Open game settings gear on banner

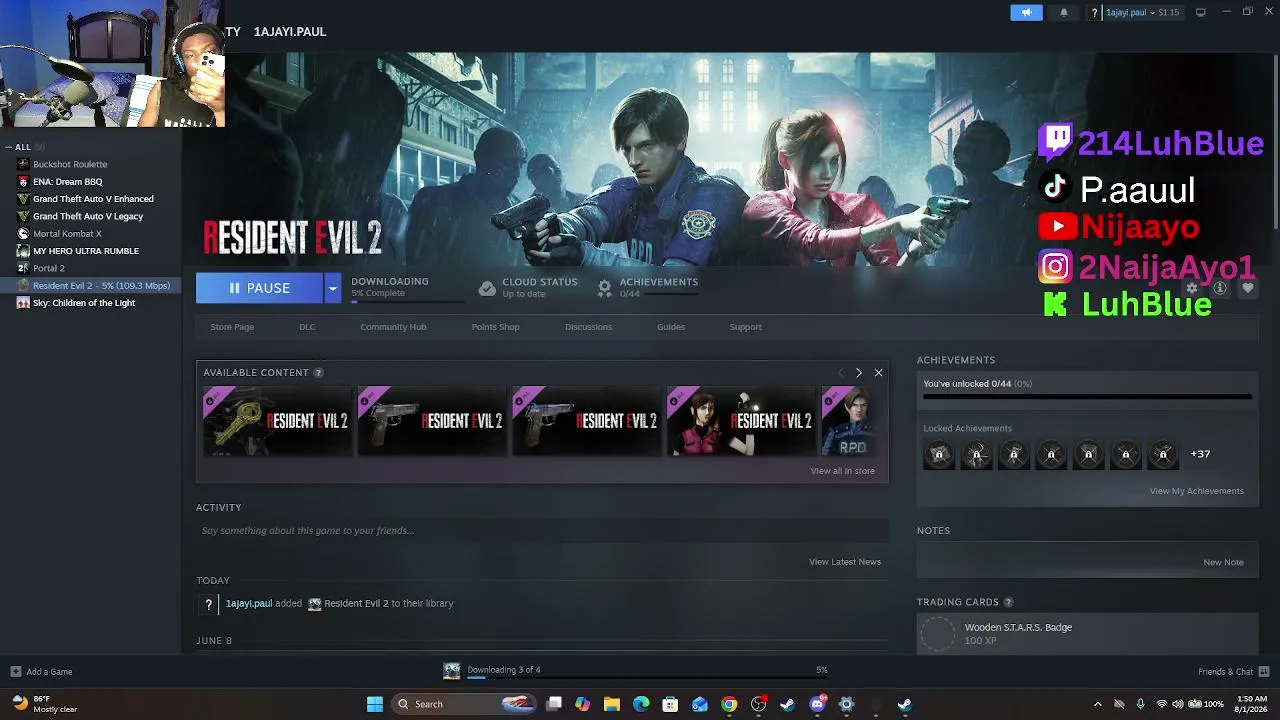(1191, 288)
